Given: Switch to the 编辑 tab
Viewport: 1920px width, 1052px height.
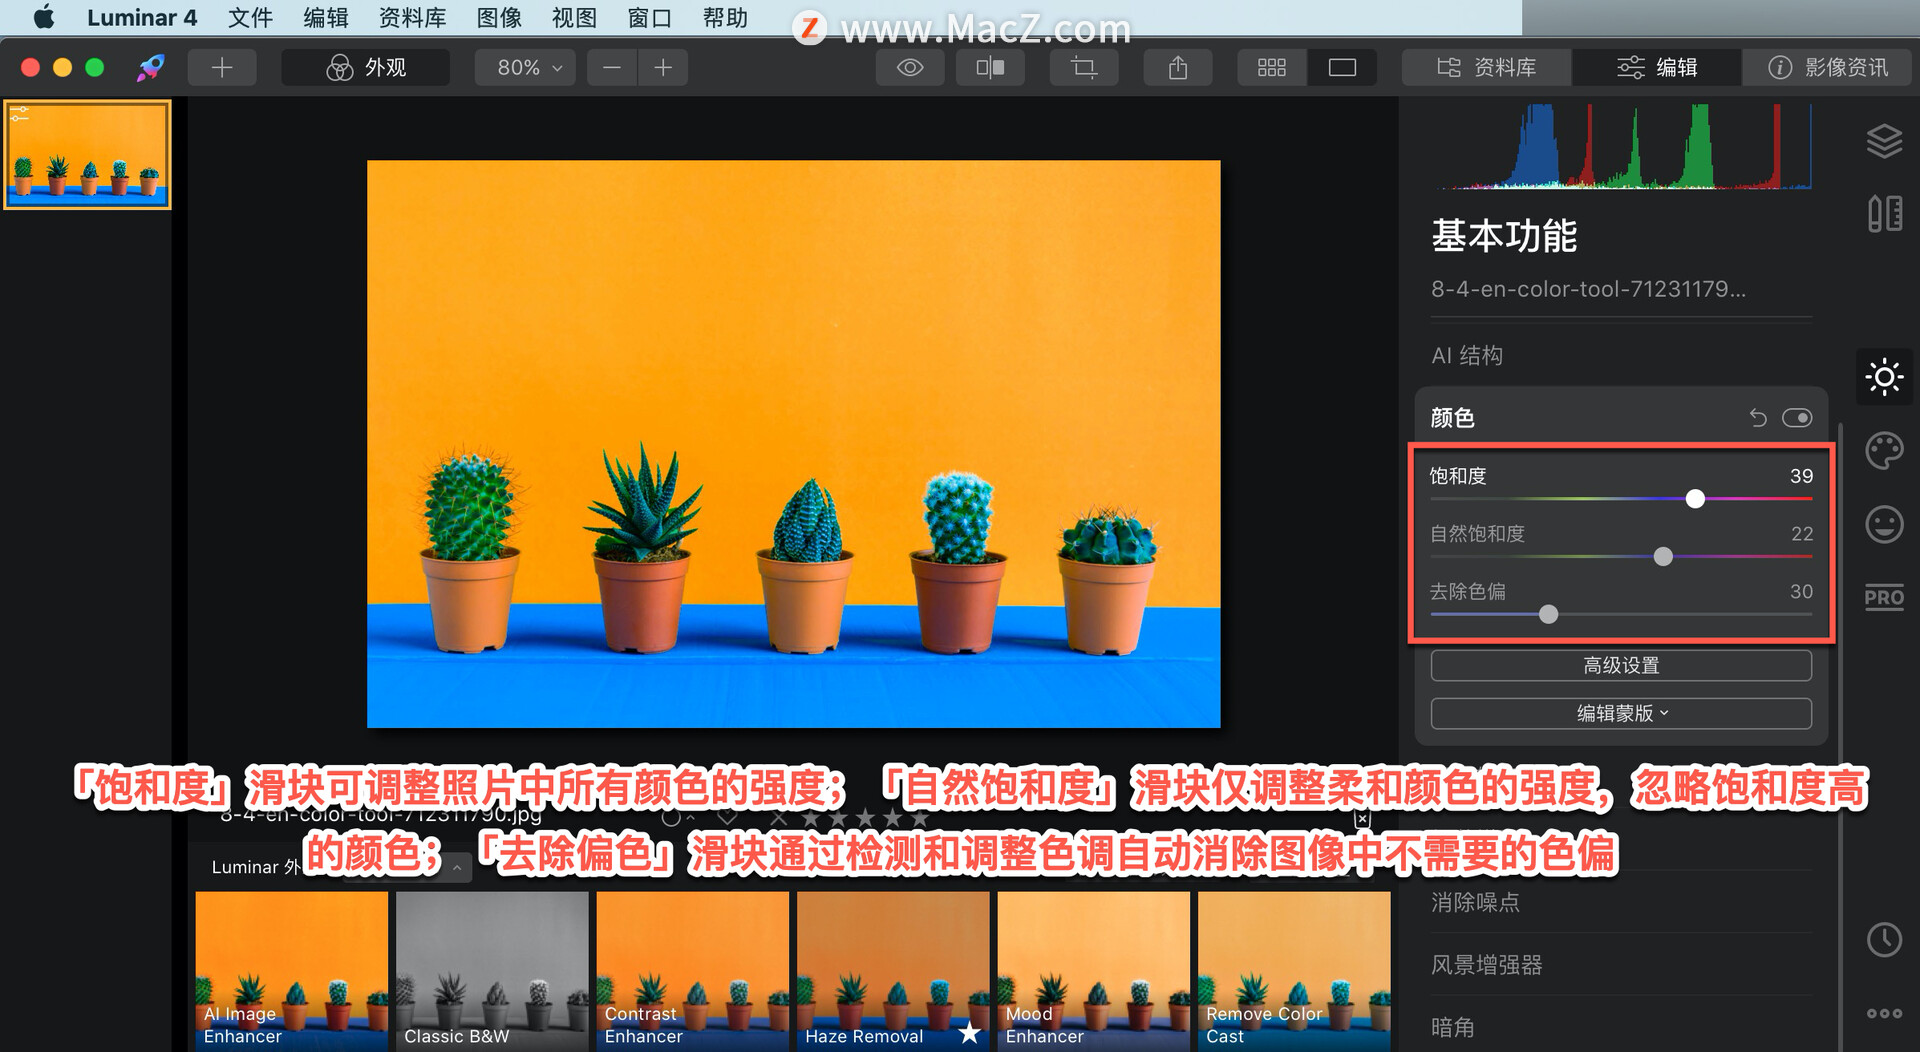Looking at the screenshot, I should pyautogui.click(x=1657, y=67).
